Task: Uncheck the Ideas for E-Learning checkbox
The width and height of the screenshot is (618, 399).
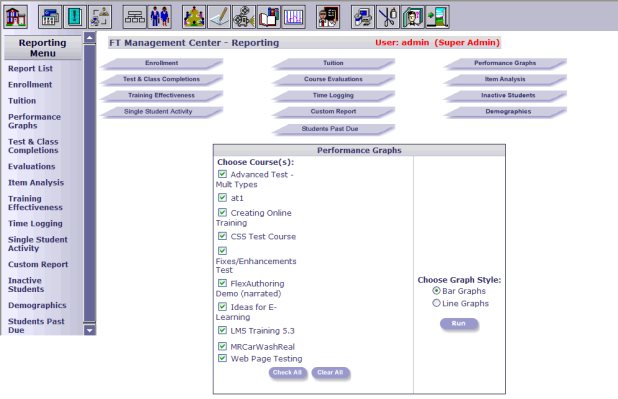Action: pyautogui.click(x=222, y=306)
